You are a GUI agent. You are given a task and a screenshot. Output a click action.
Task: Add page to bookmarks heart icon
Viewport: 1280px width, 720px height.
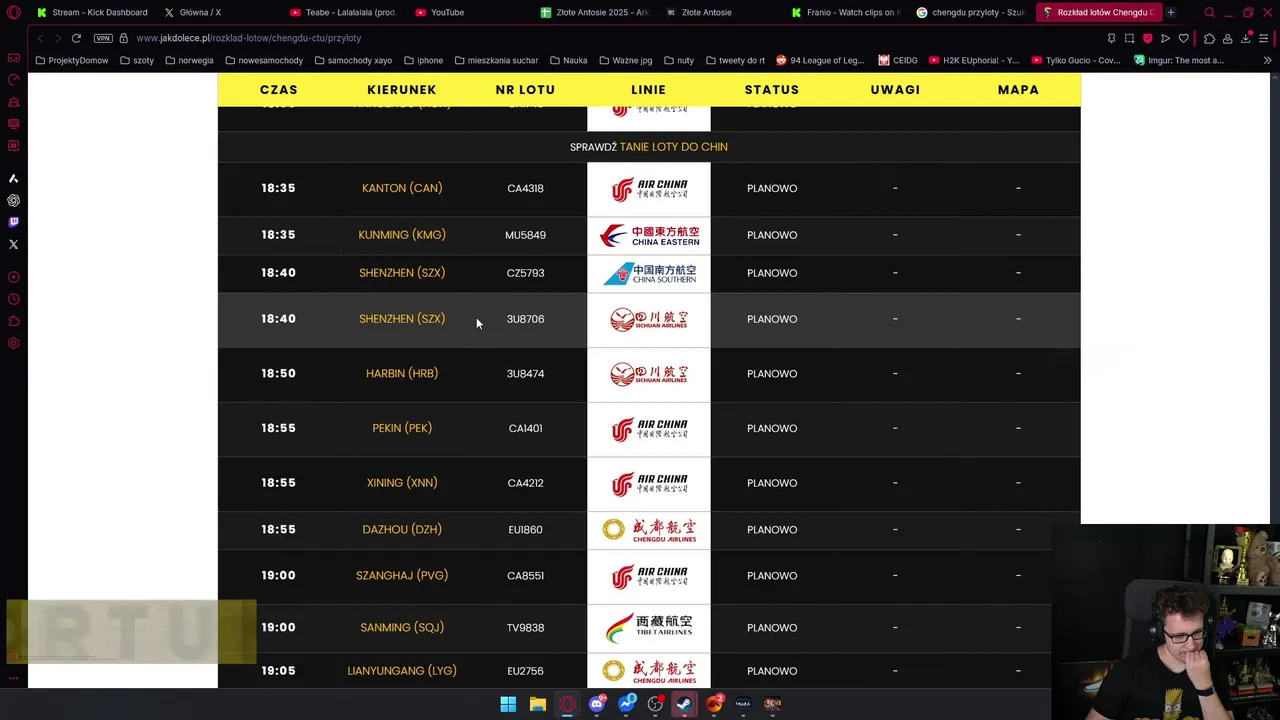pos(1184,38)
